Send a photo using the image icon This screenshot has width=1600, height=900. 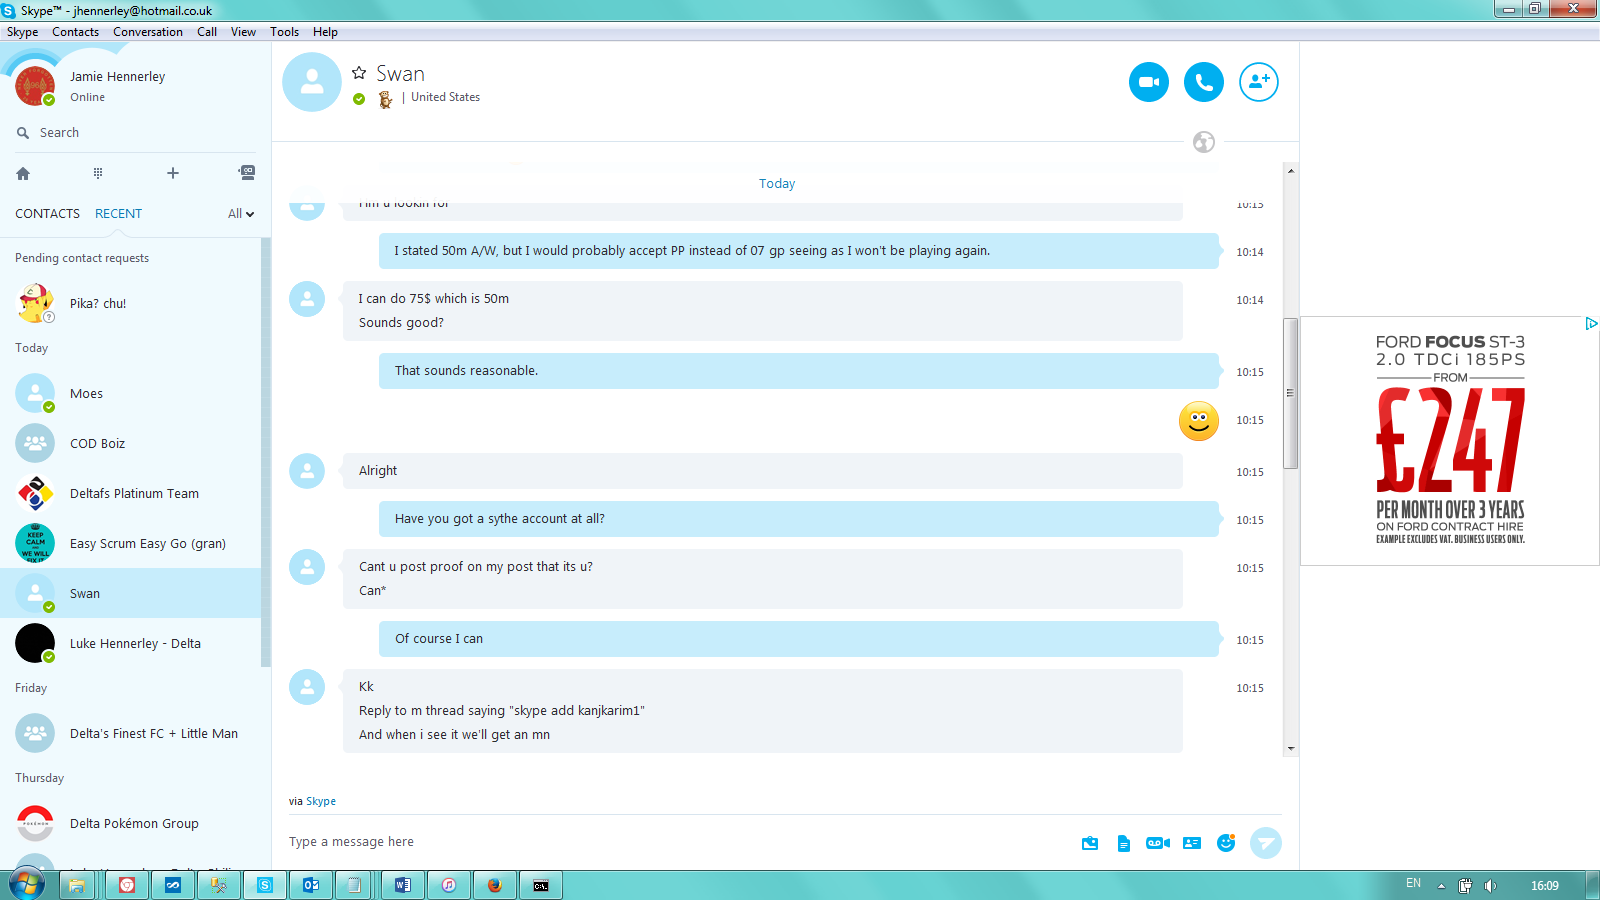pos(1090,843)
